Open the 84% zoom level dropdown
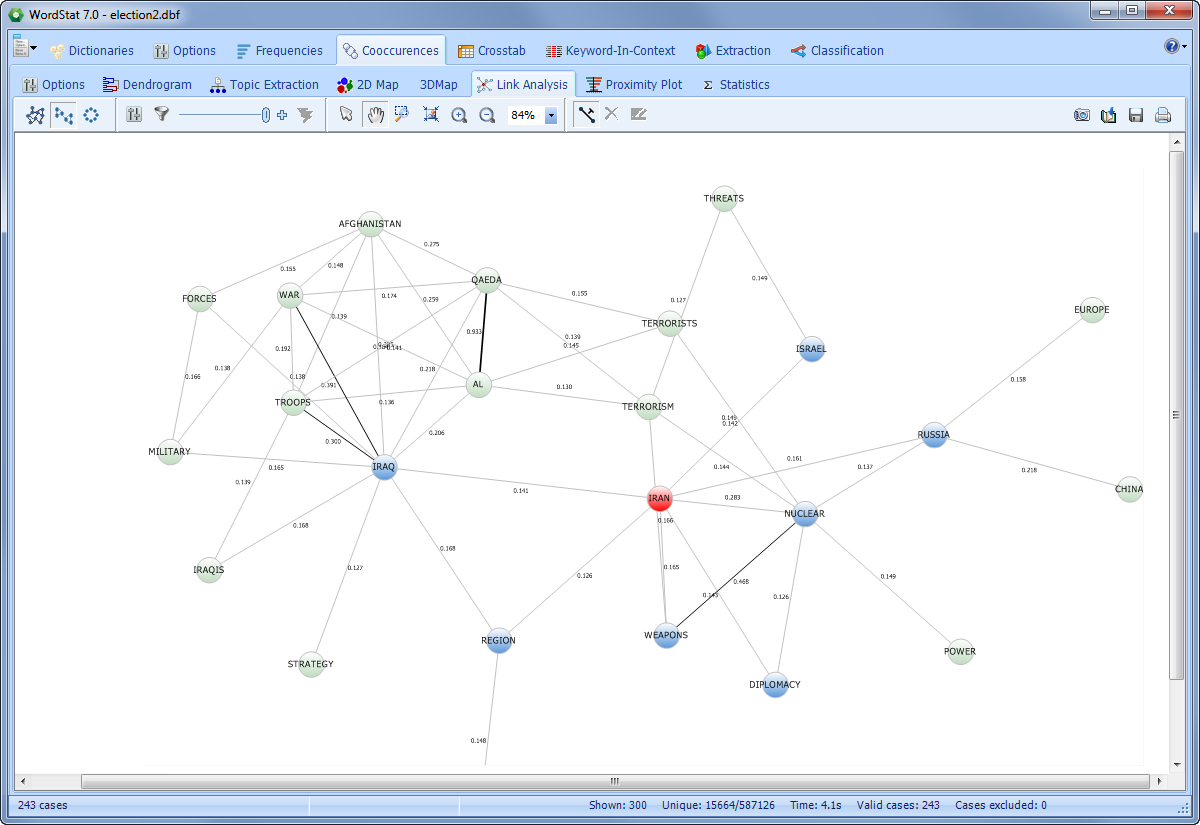 [x=550, y=116]
